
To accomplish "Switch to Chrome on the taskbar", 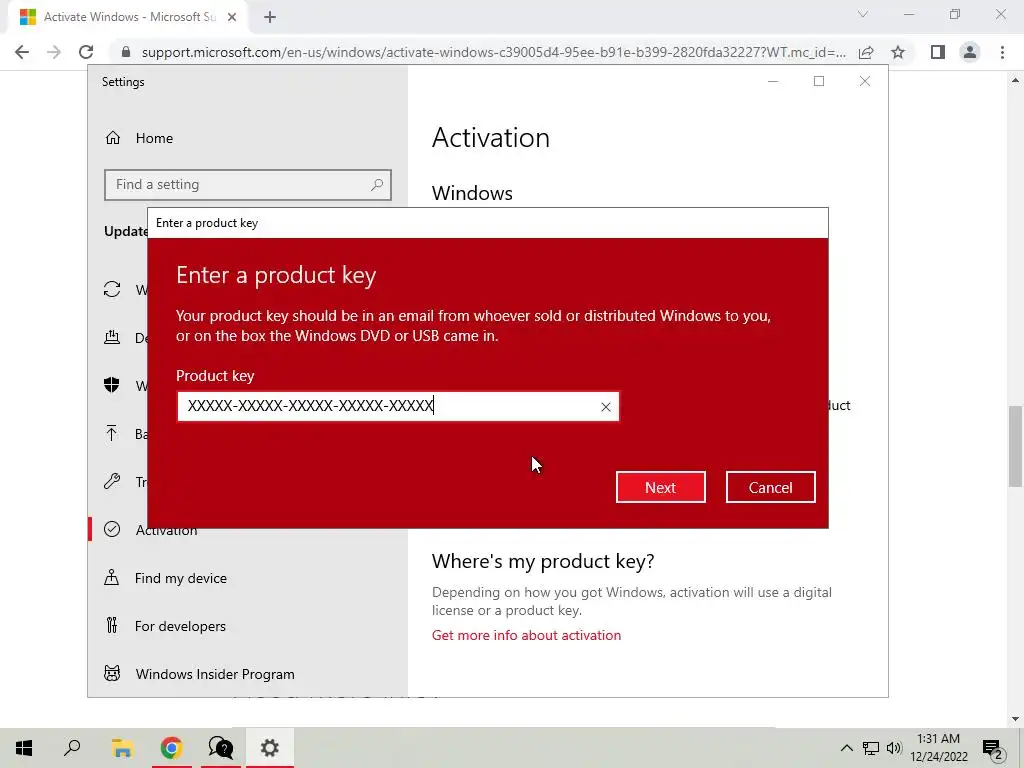I will coord(171,748).
